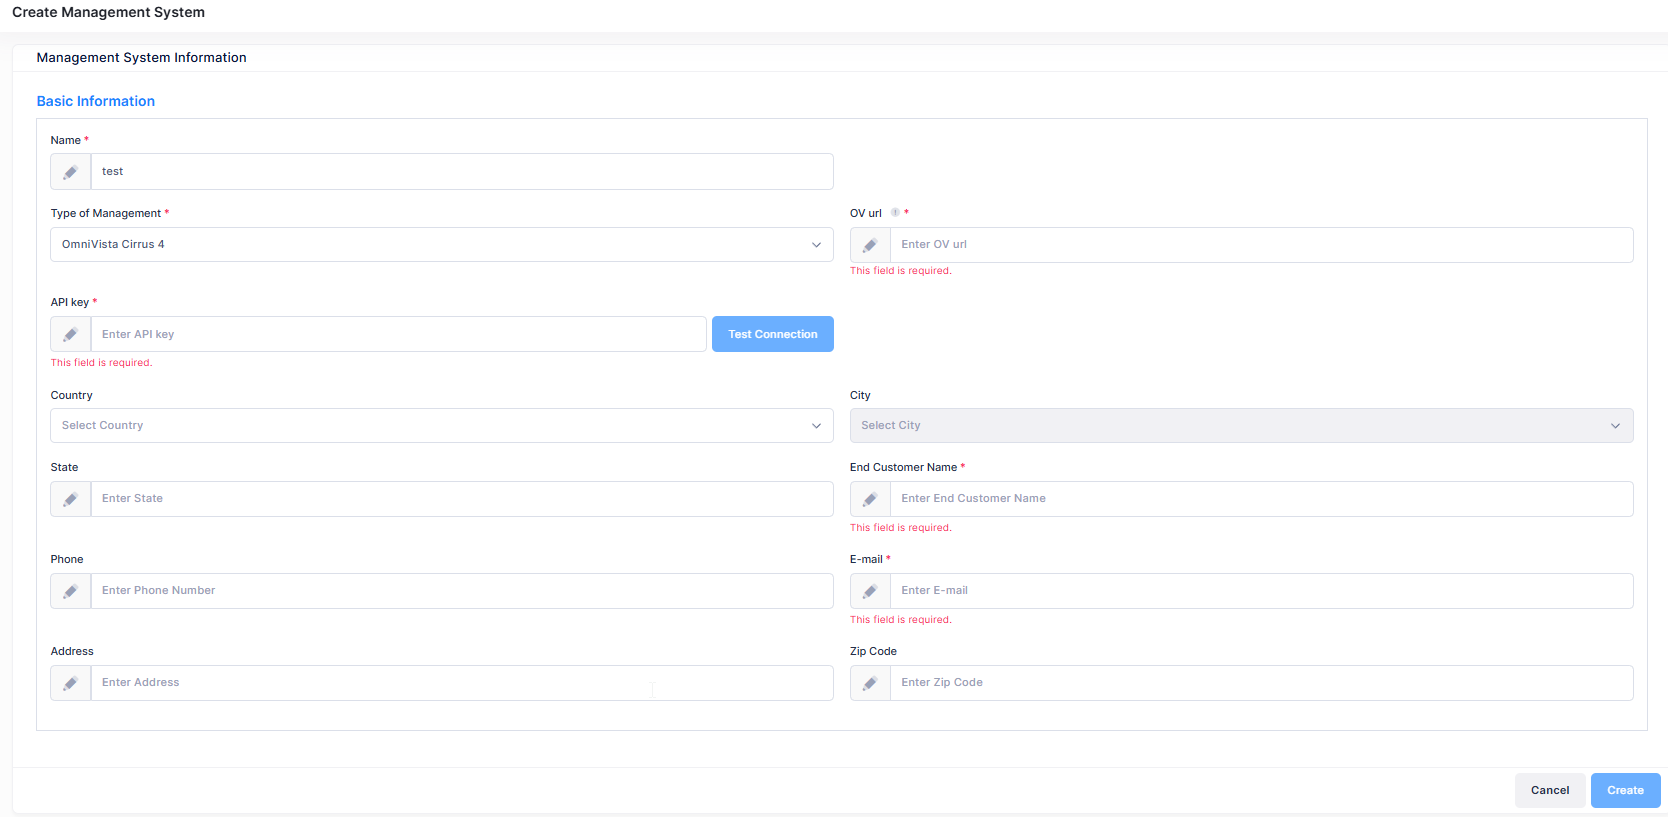Screen dimensions: 1668x817
Task: Click the pencil icon beside End Customer Name
Action: [870, 499]
